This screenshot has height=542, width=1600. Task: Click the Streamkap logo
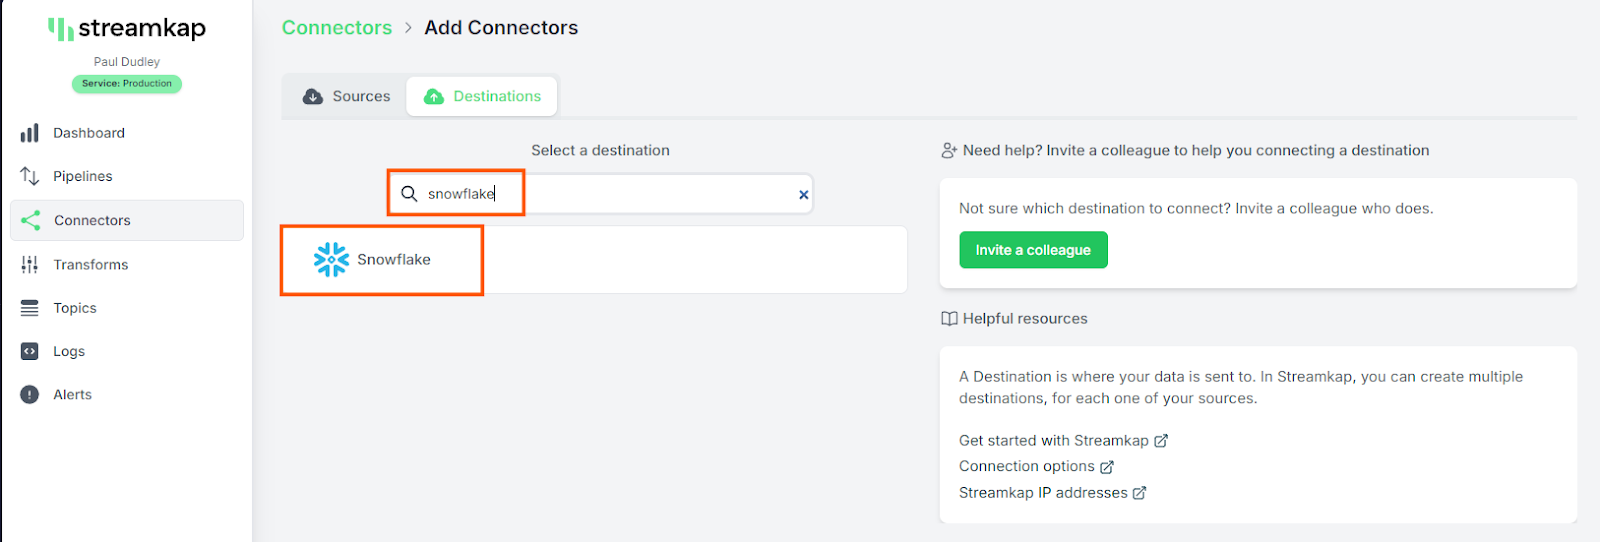click(x=127, y=29)
